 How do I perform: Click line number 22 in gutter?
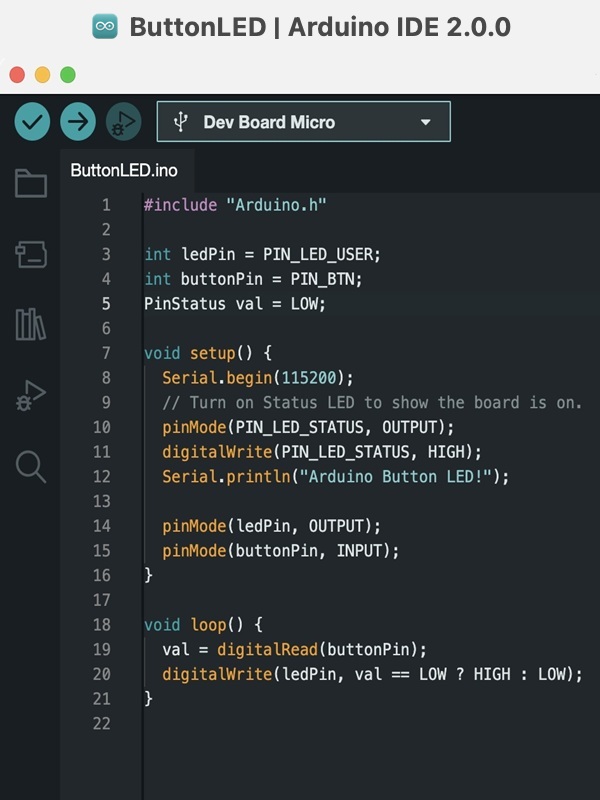pyautogui.click(x=102, y=723)
